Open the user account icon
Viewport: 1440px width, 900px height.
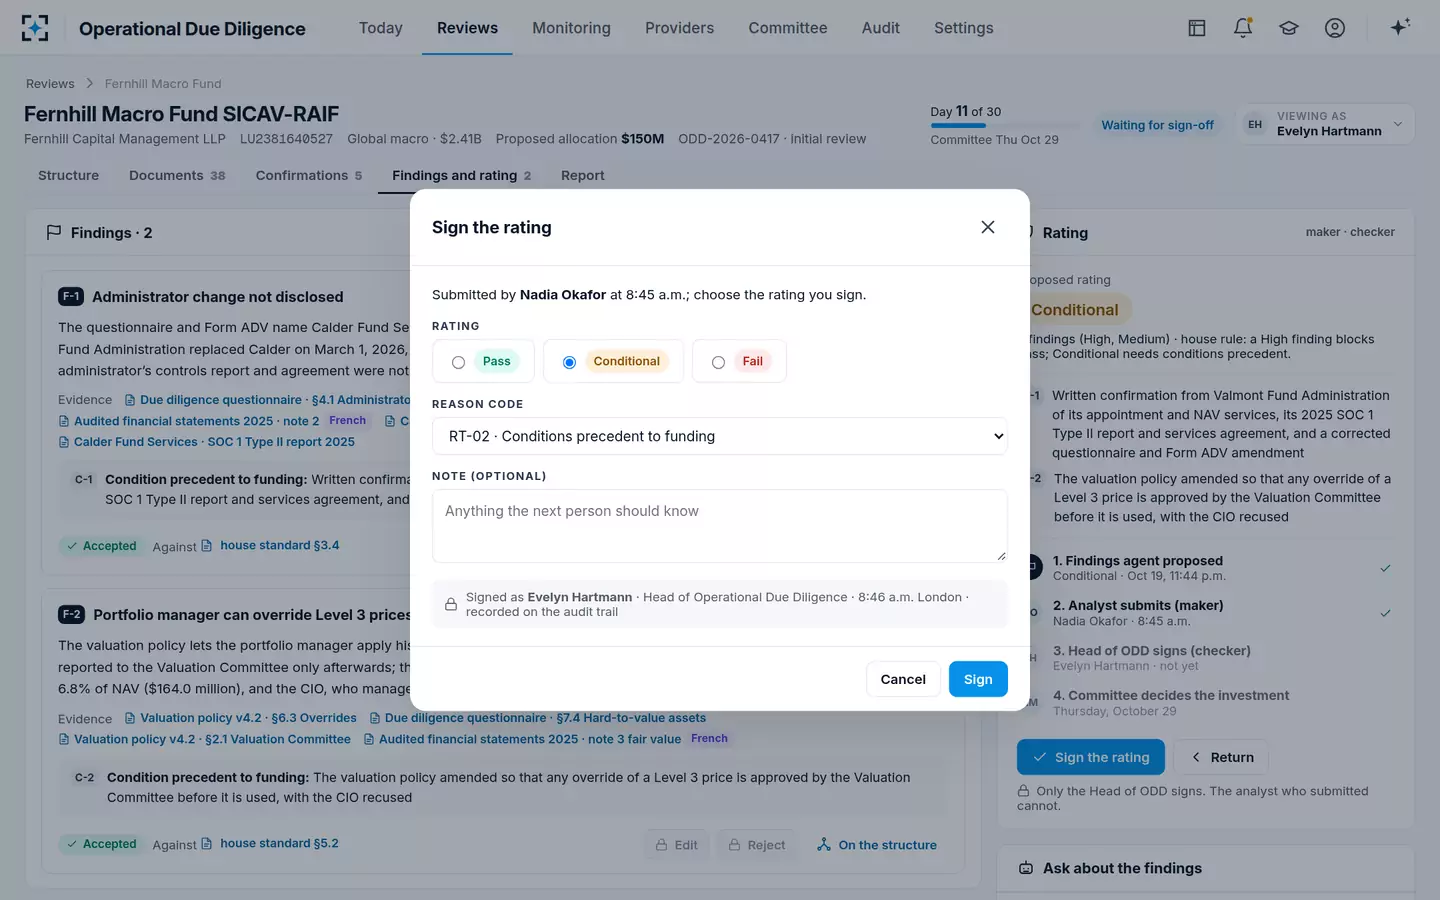coord(1335,28)
